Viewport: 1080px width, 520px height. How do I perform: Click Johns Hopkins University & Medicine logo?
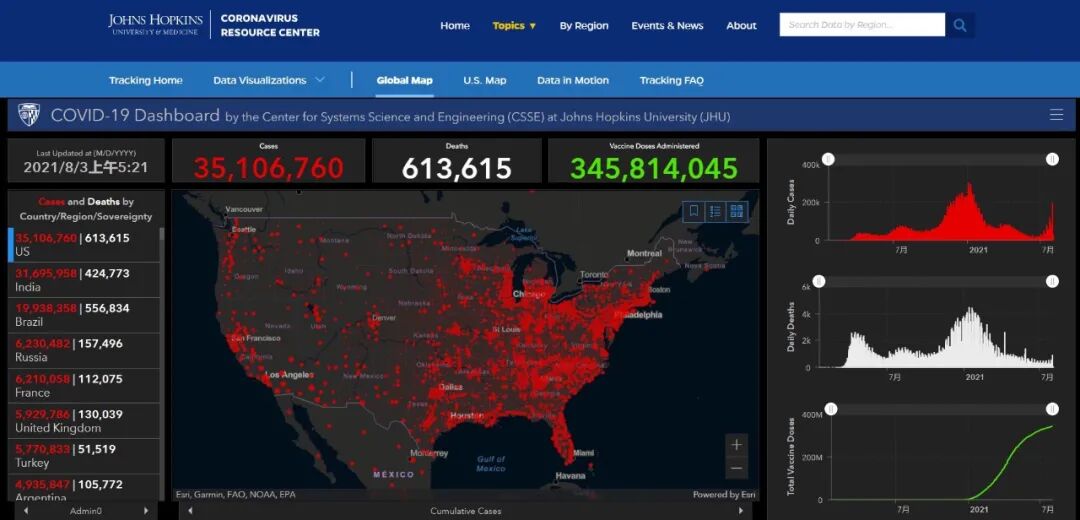[x=156, y=25]
